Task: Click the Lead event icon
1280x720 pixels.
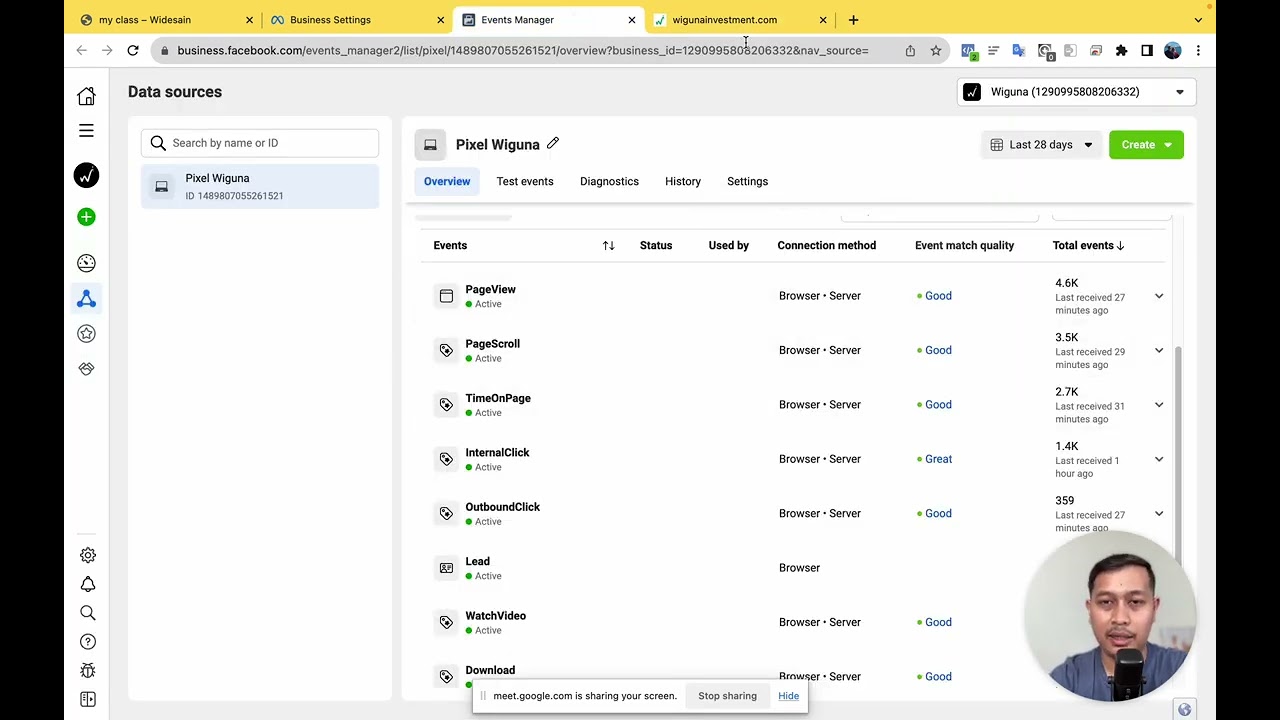Action: coord(446,568)
